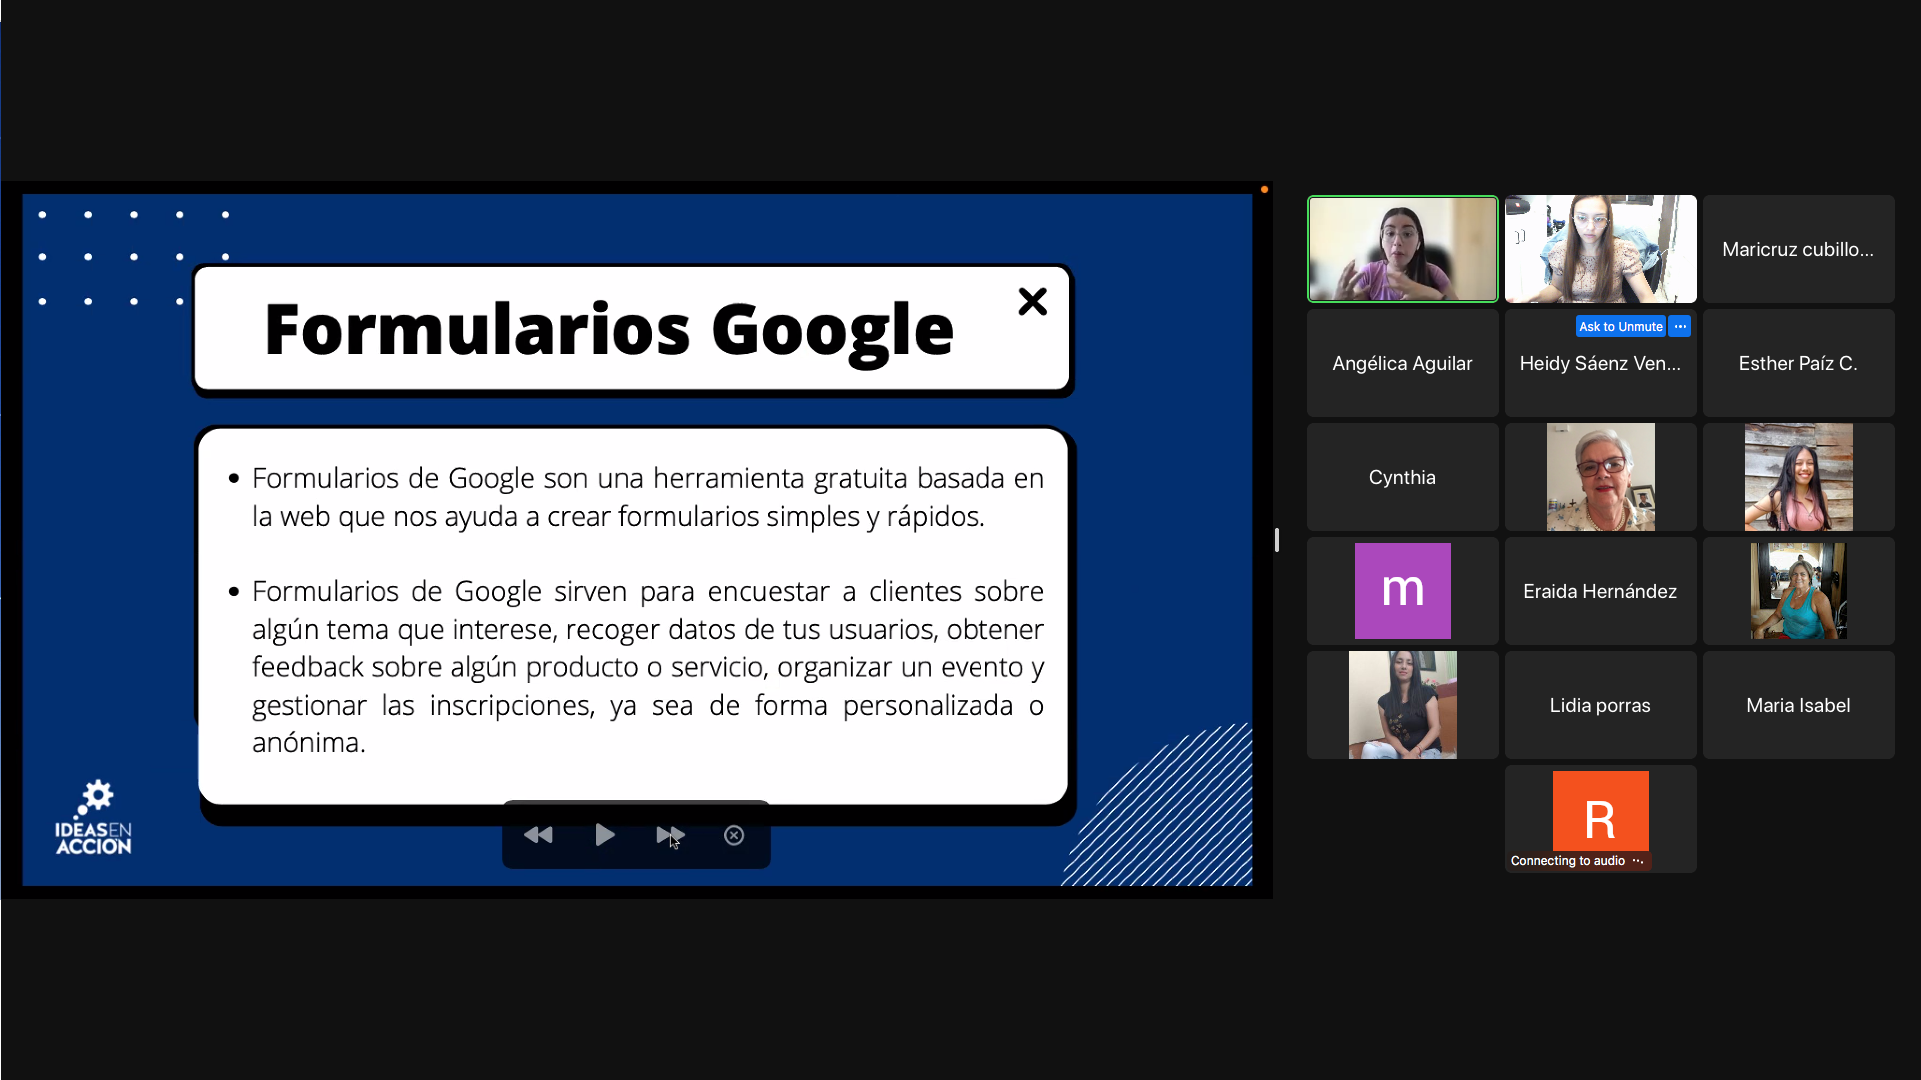This screenshot has width=1921, height=1080.
Task: Click the rewind playback control
Action: coord(538,835)
